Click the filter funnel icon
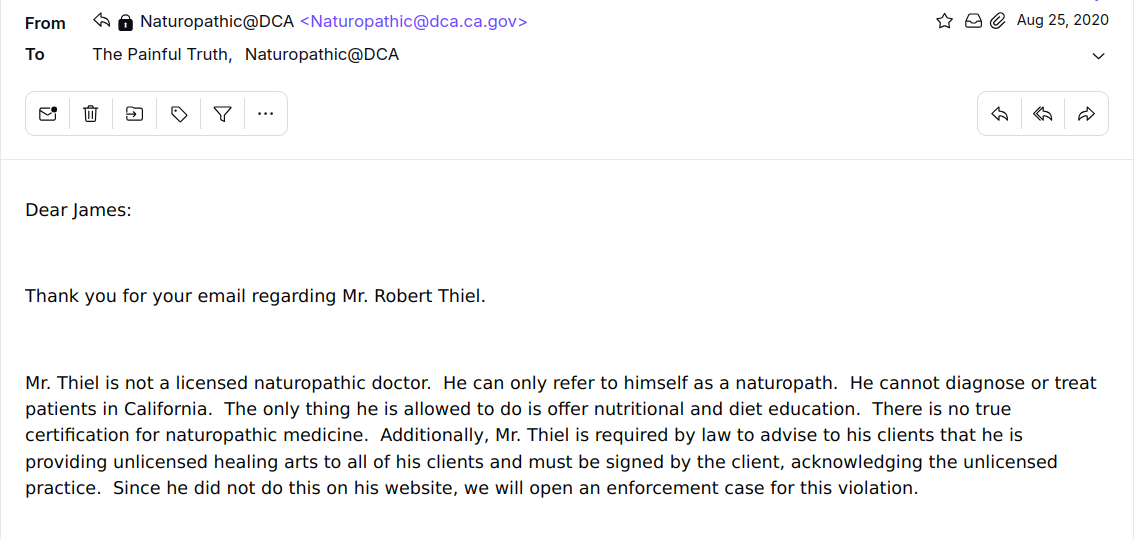Viewport: 1147px width, 539px height. click(x=223, y=114)
